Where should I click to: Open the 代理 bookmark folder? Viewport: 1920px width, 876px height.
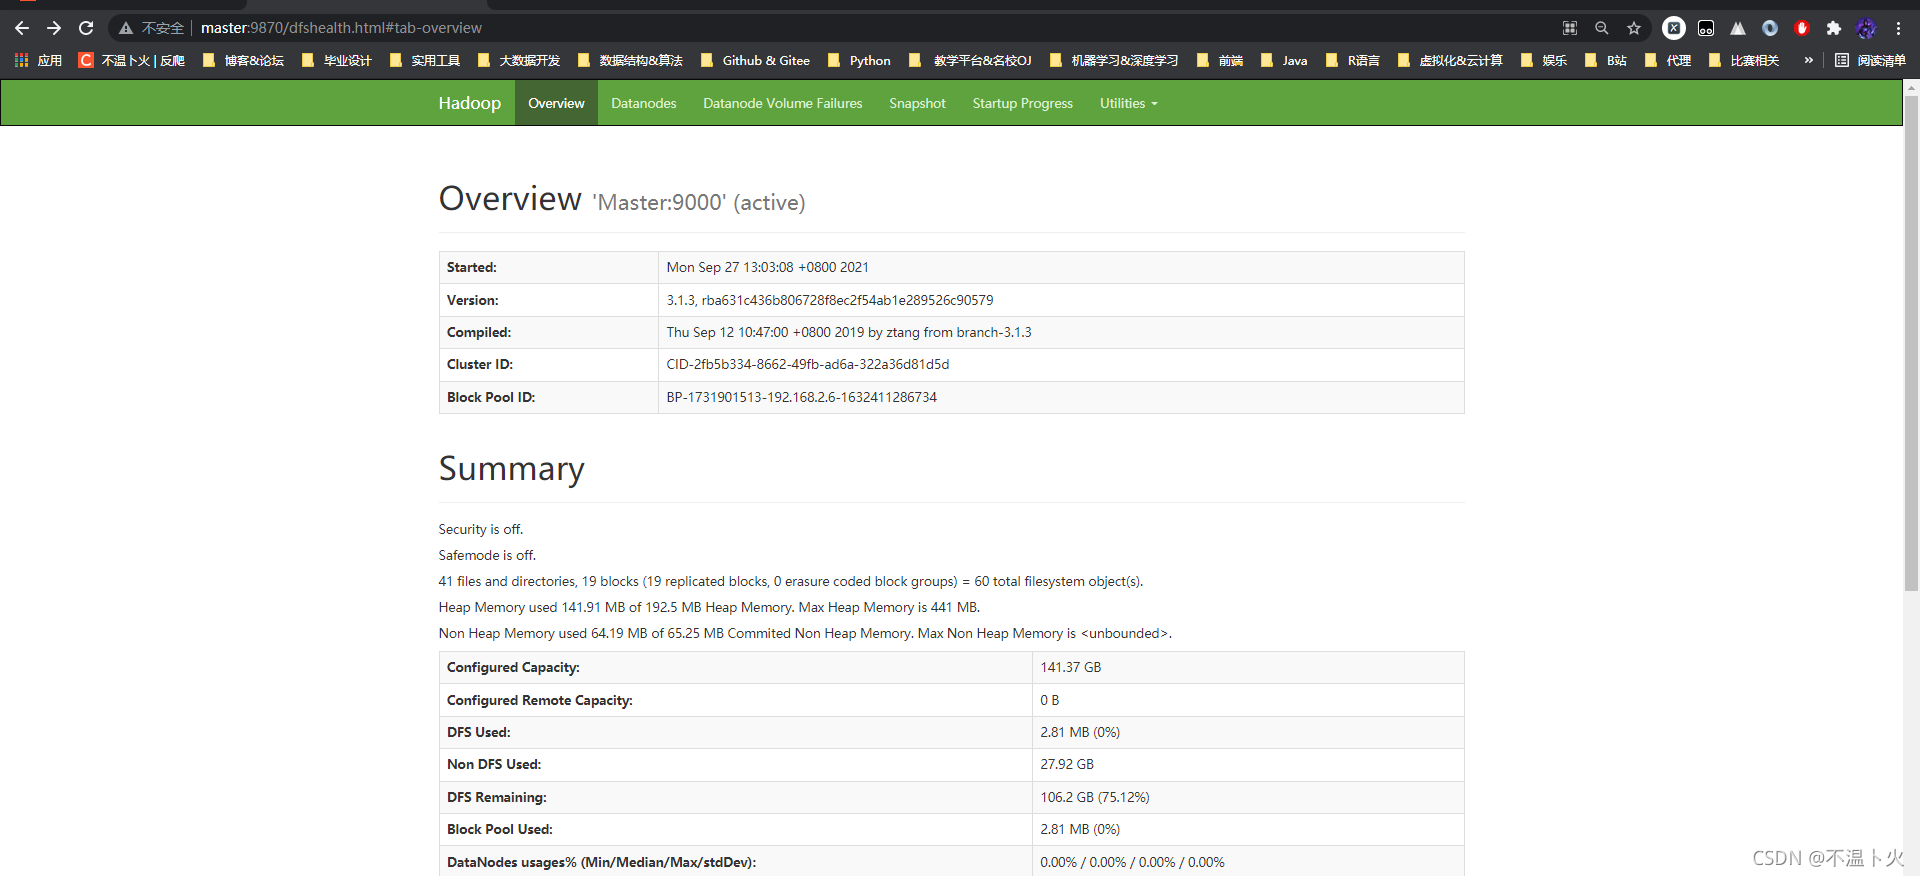point(1668,61)
